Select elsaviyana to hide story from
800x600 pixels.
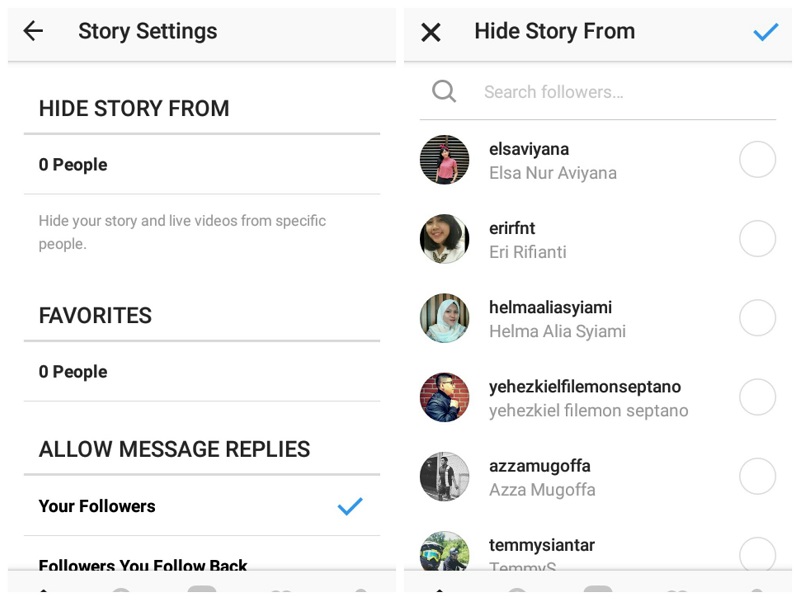pyautogui.click(x=757, y=160)
